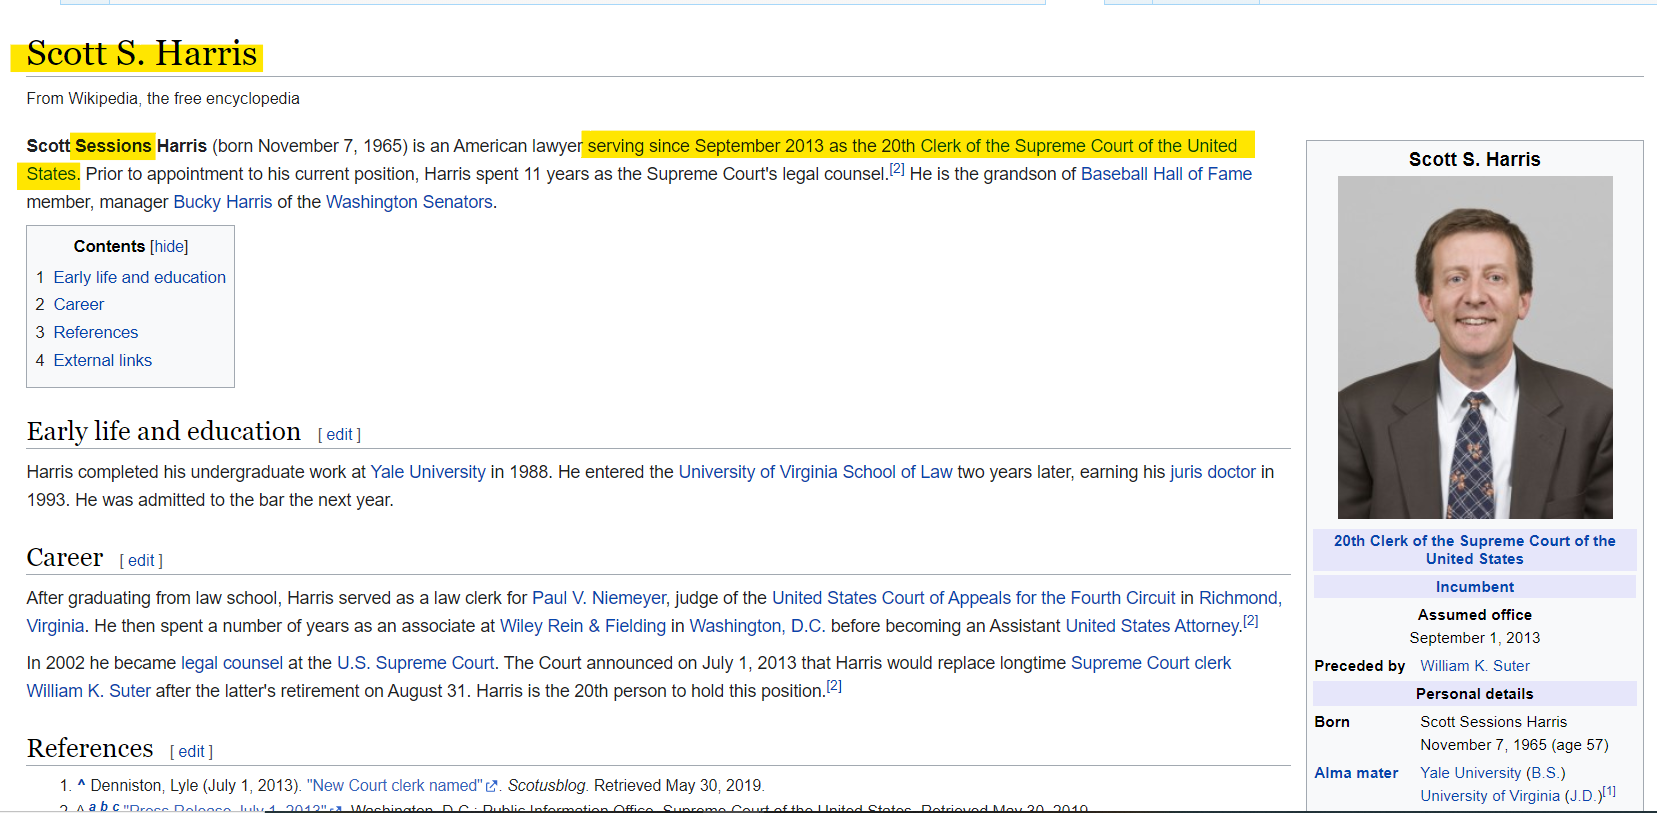Follow citation 2 after 'hold this position'
1657x813 pixels.
pyautogui.click(x=834, y=686)
